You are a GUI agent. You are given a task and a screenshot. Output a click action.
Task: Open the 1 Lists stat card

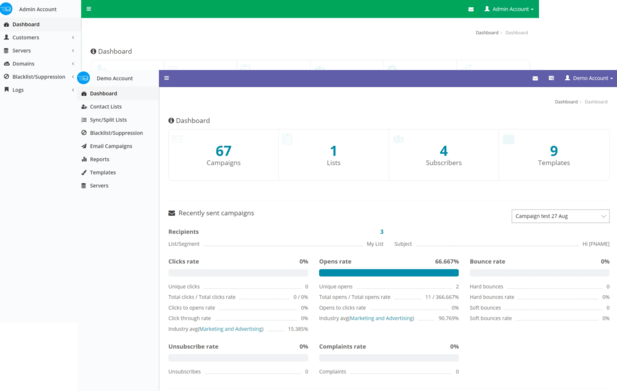click(x=333, y=155)
